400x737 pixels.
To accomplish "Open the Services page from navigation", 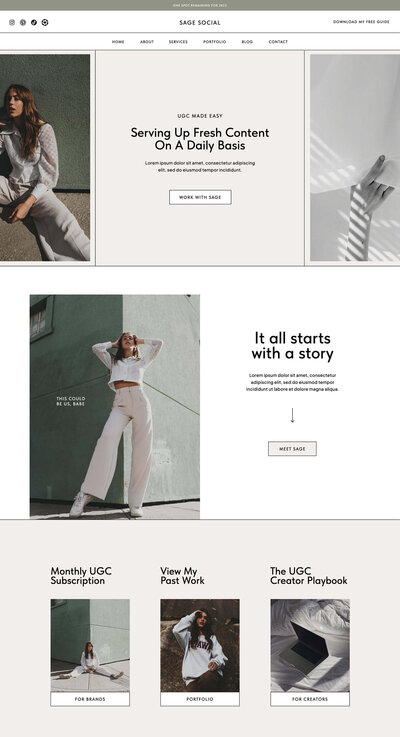I will tap(178, 42).
